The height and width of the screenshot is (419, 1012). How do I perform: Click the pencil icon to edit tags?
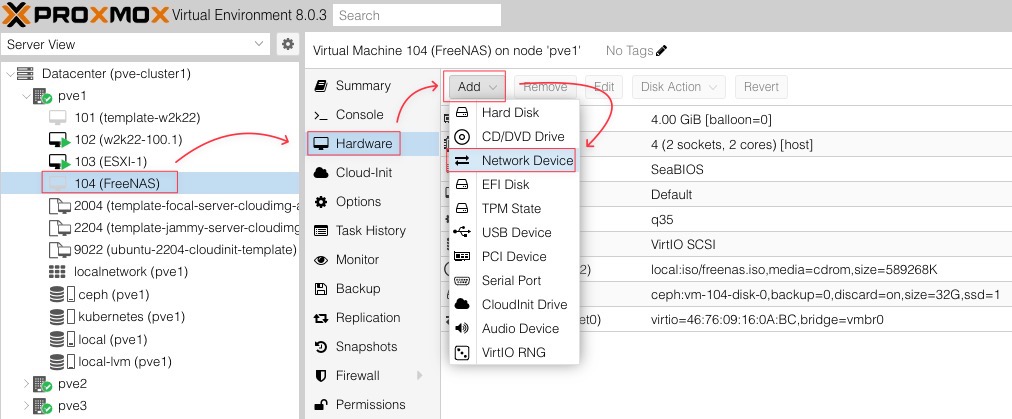[661, 50]
